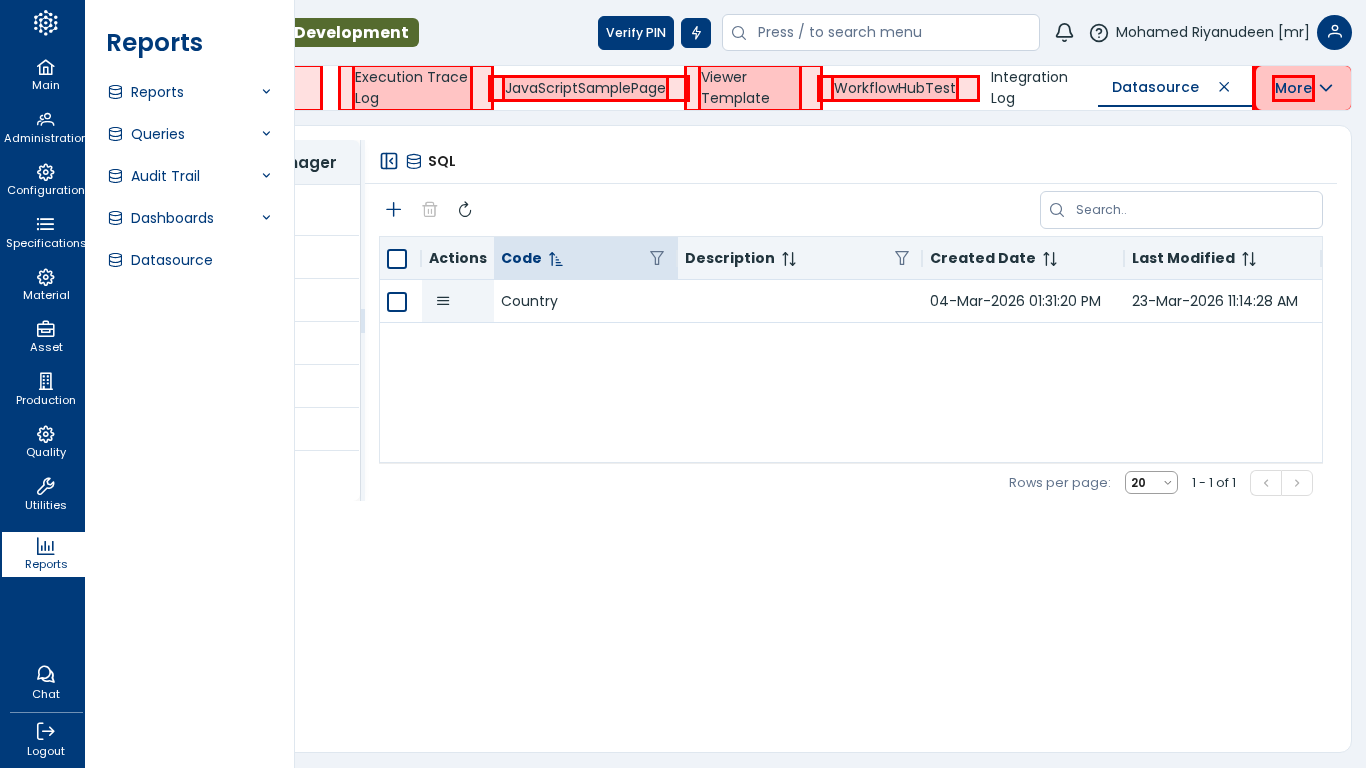Expand the Queries menu group
The width and height of the screenshot is (1366, 768).
tap(189, 134)
